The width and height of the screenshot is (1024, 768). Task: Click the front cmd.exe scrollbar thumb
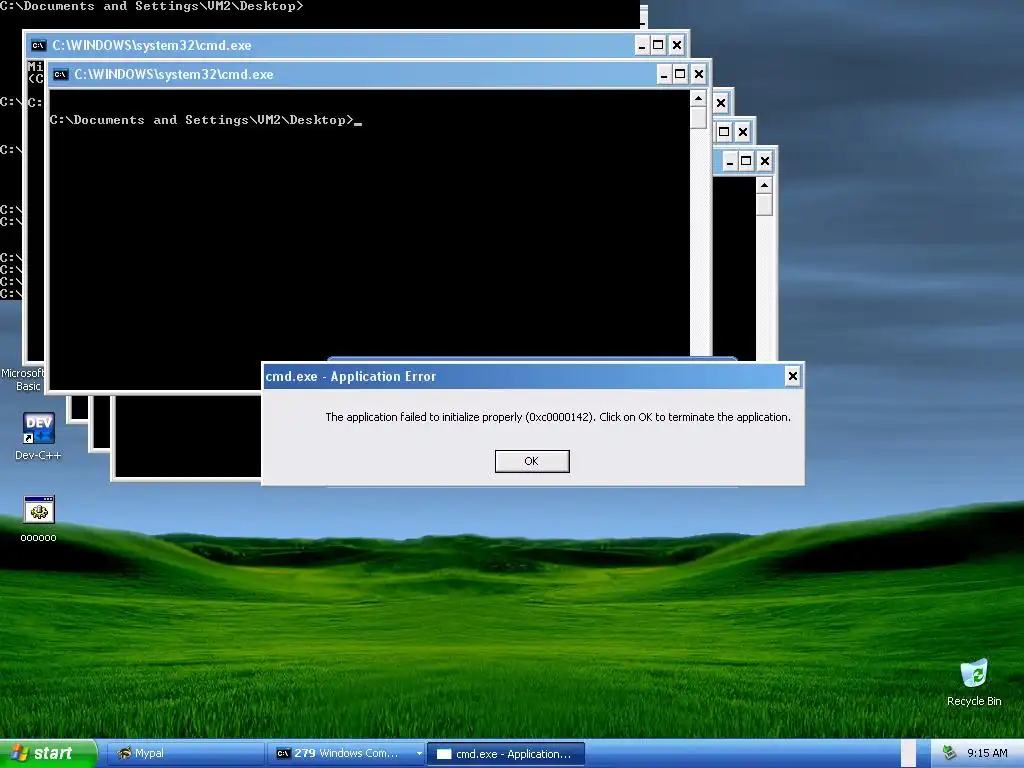click(698, 118)
